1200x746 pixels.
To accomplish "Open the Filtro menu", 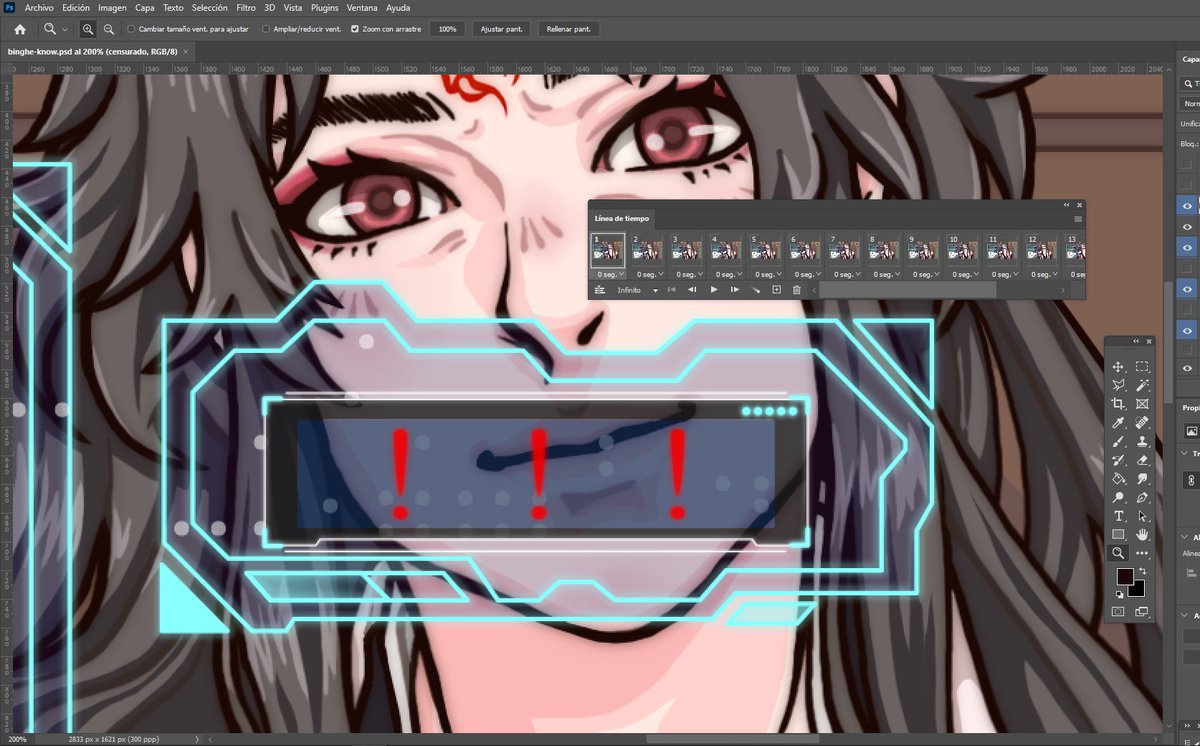I will click(x=246, y=7).
